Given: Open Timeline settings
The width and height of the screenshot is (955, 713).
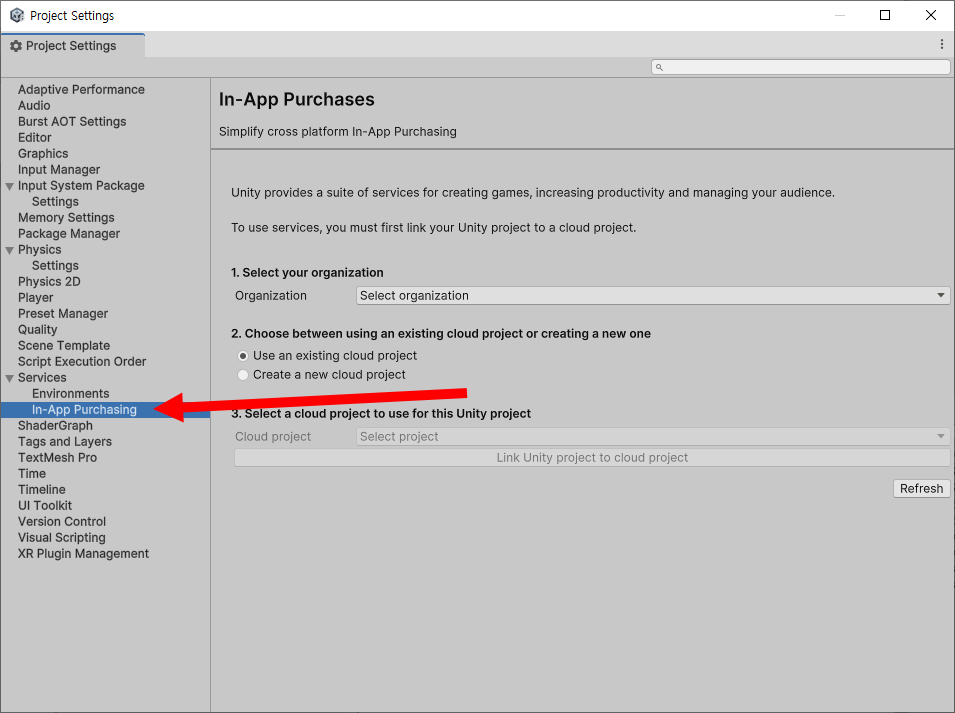Looking at the screenshot, I should (x=41, y=490).
